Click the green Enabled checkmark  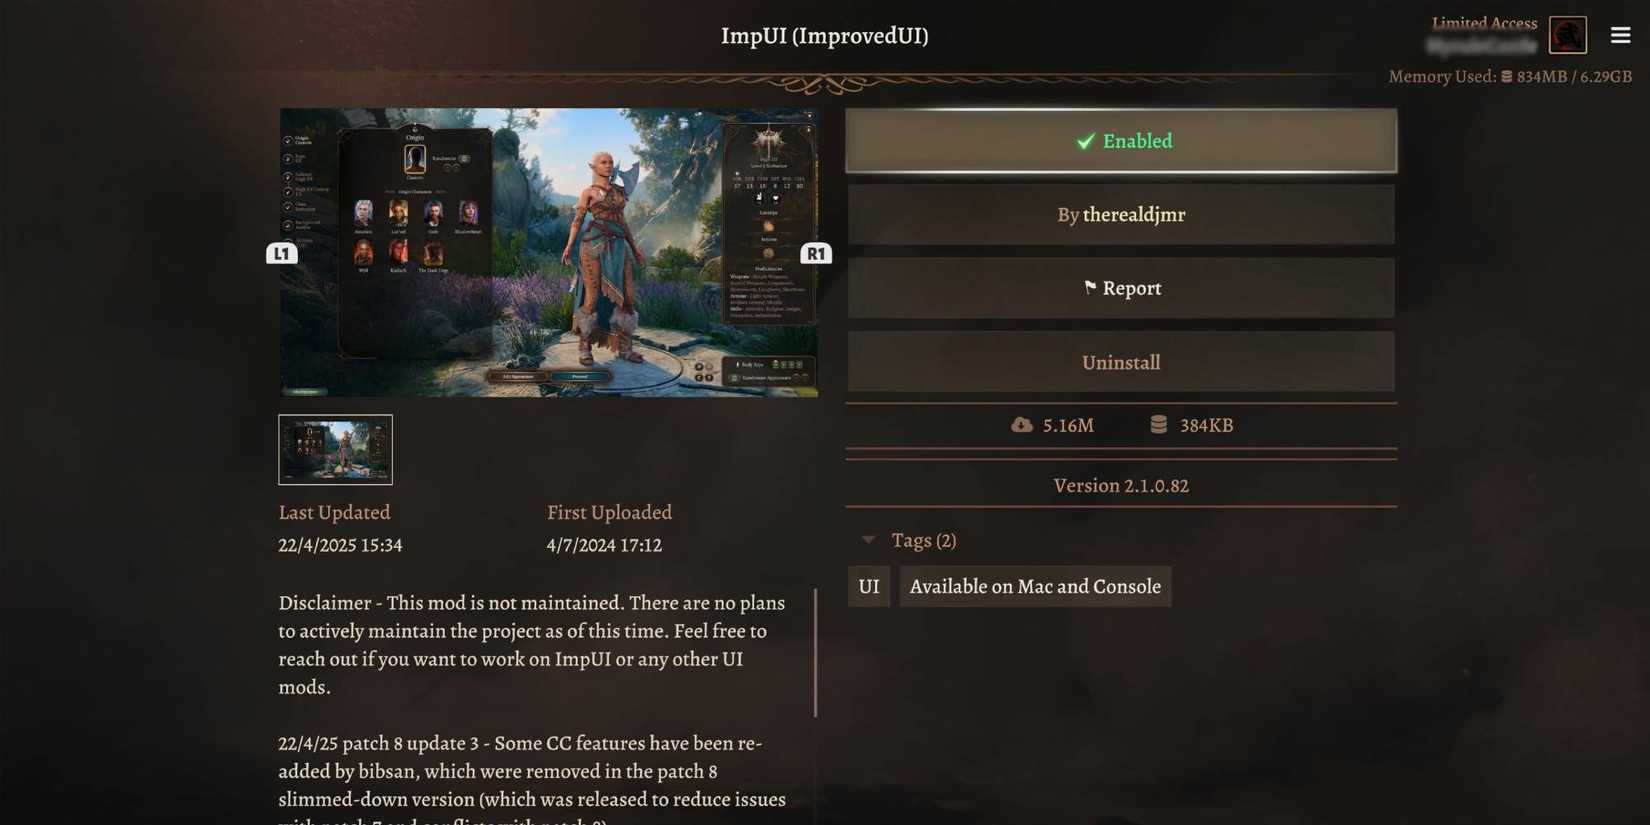click(x=1085, y=142)
